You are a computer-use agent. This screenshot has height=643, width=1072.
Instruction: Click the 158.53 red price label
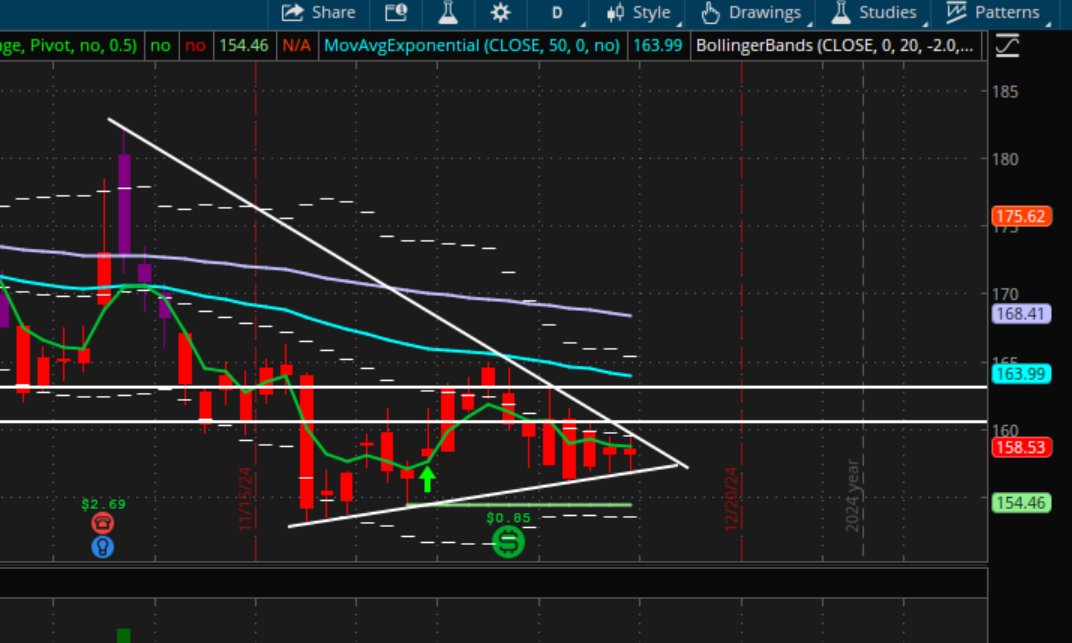tap(1021, 448)
